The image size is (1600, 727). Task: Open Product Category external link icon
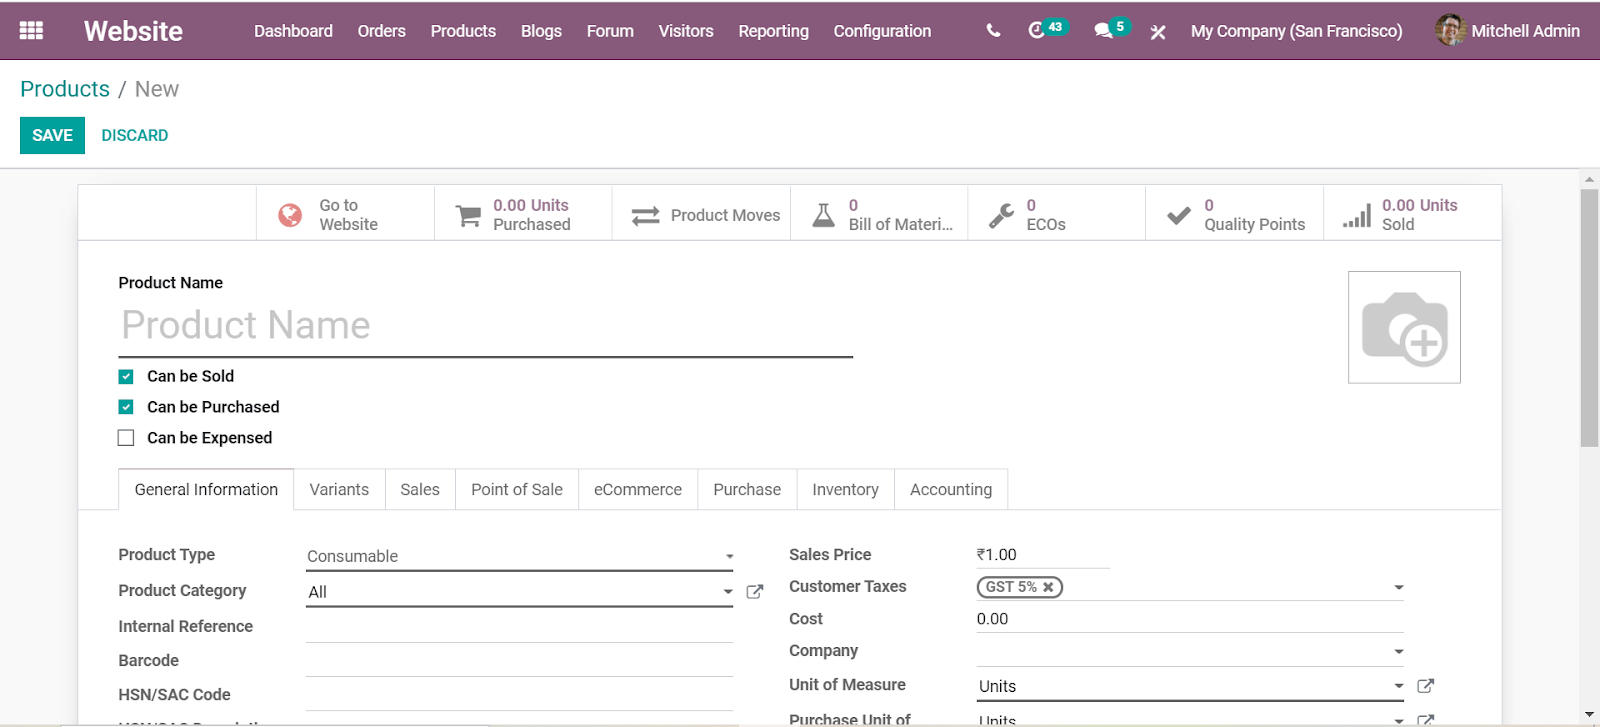(x=755, y=592)
